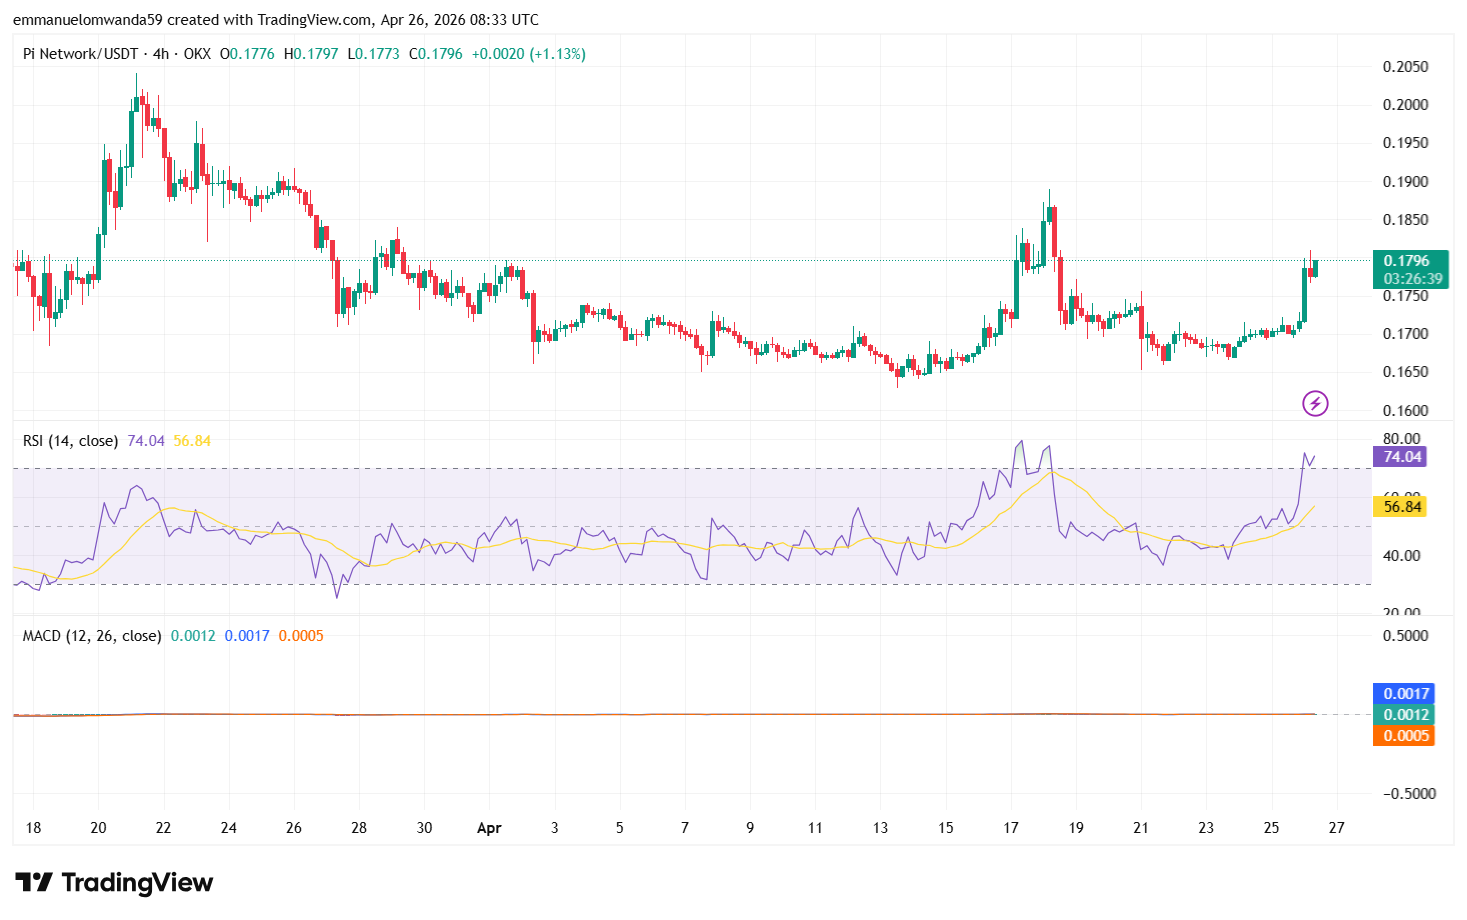Click the RSI (14, close) indicator legend

click(x=70, y=441)
